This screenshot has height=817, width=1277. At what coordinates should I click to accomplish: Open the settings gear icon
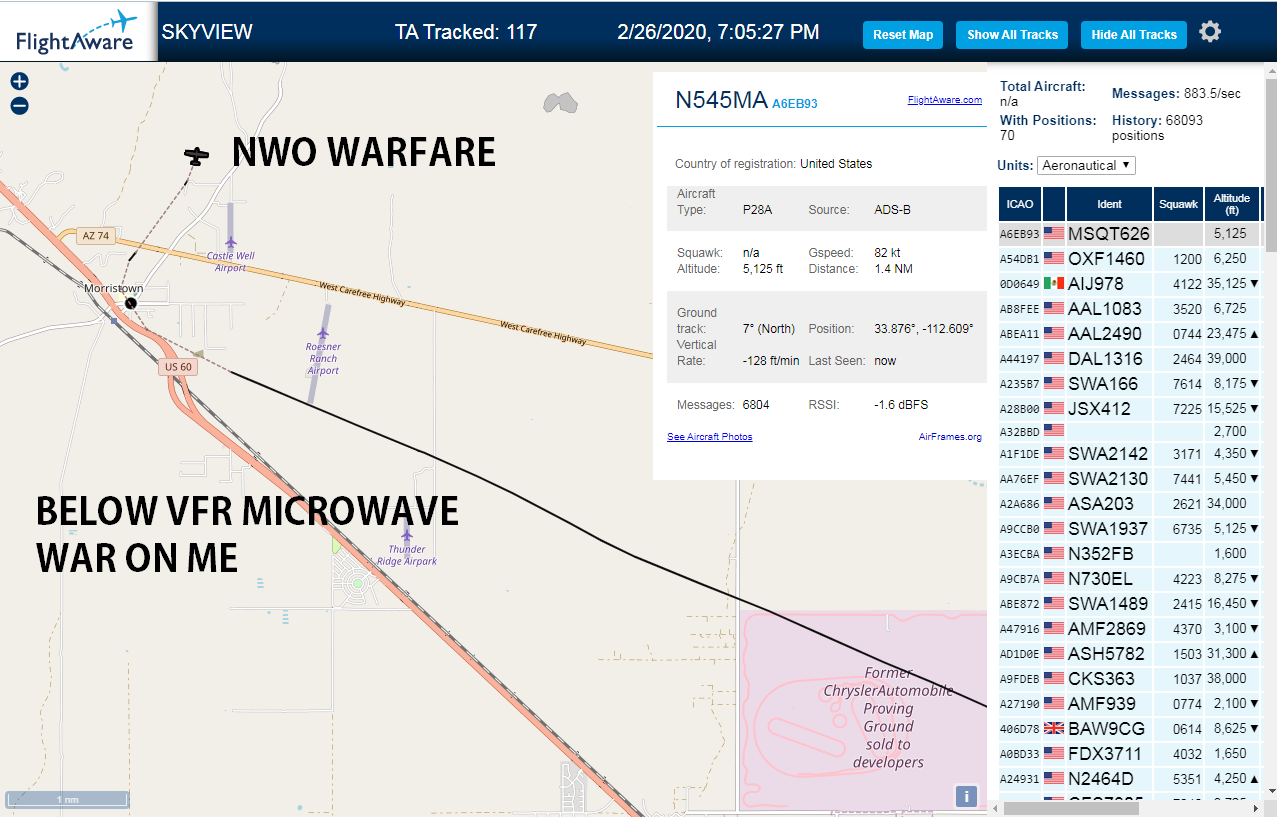[1210, 32]
